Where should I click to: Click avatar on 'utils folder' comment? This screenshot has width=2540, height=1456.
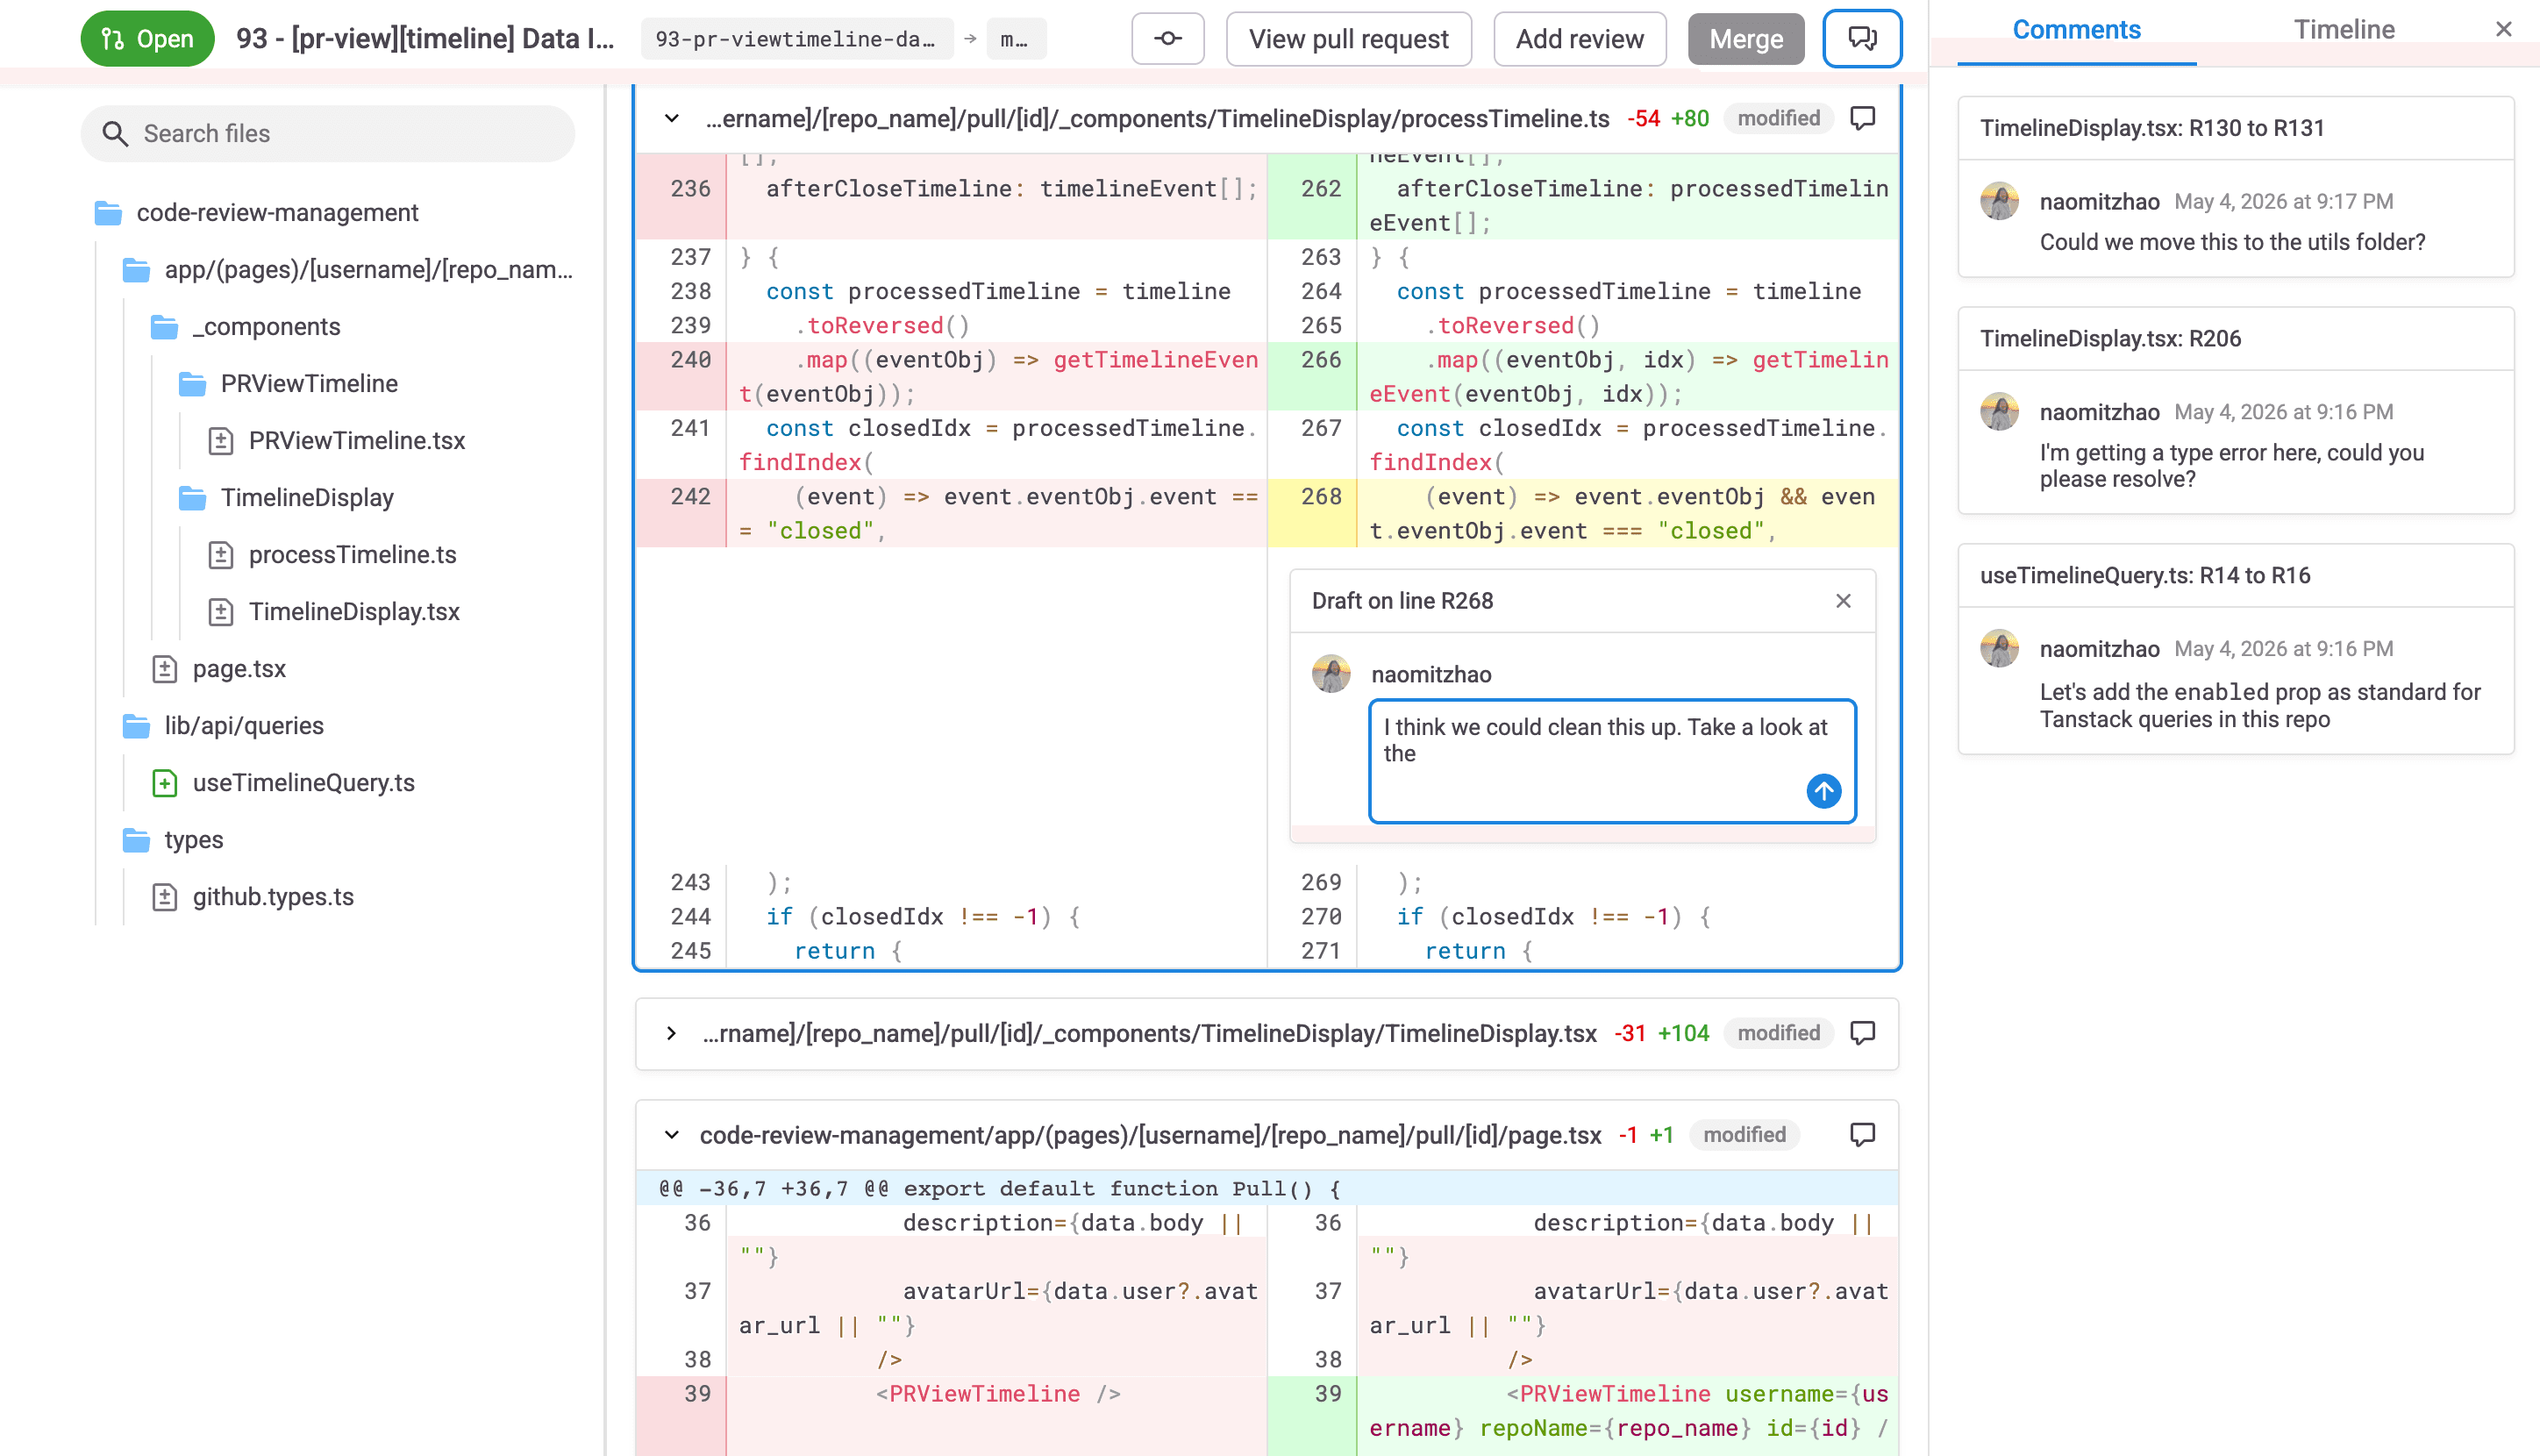1999,201
